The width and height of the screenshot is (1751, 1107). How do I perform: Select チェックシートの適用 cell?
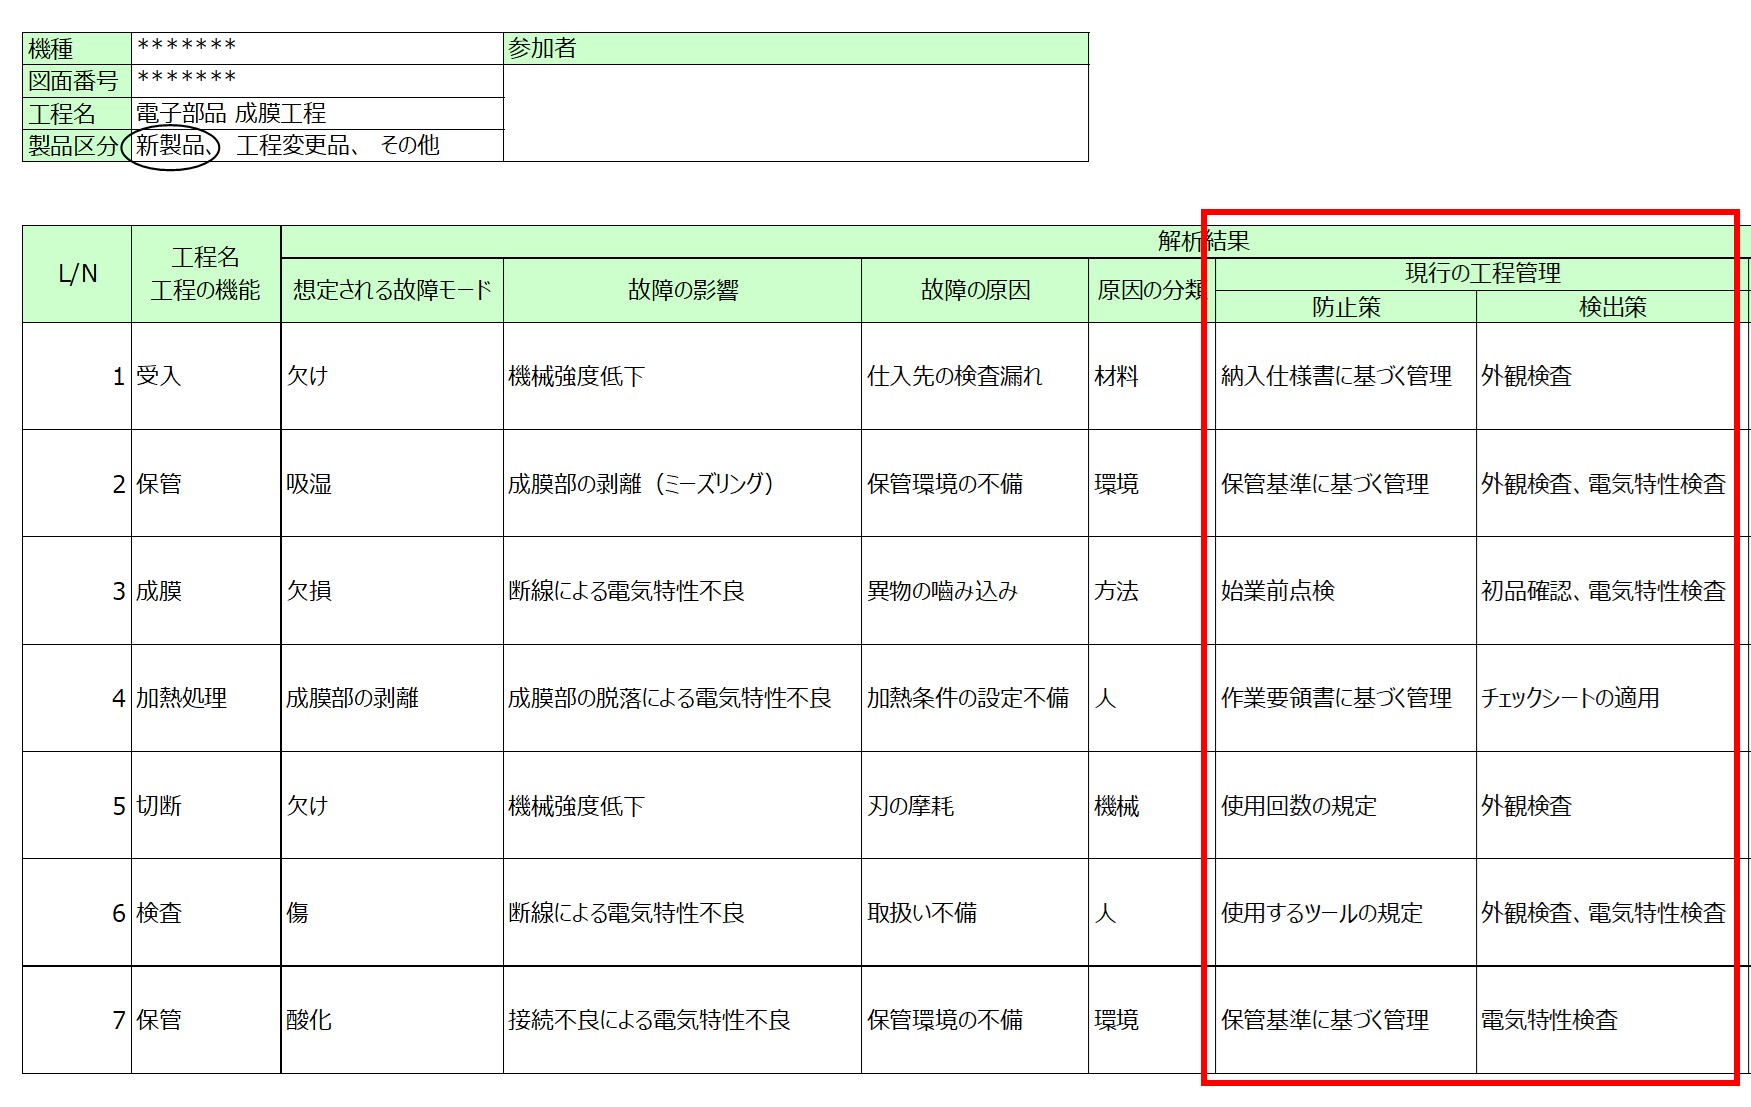pyautogui.click(x=1613, y=698)
